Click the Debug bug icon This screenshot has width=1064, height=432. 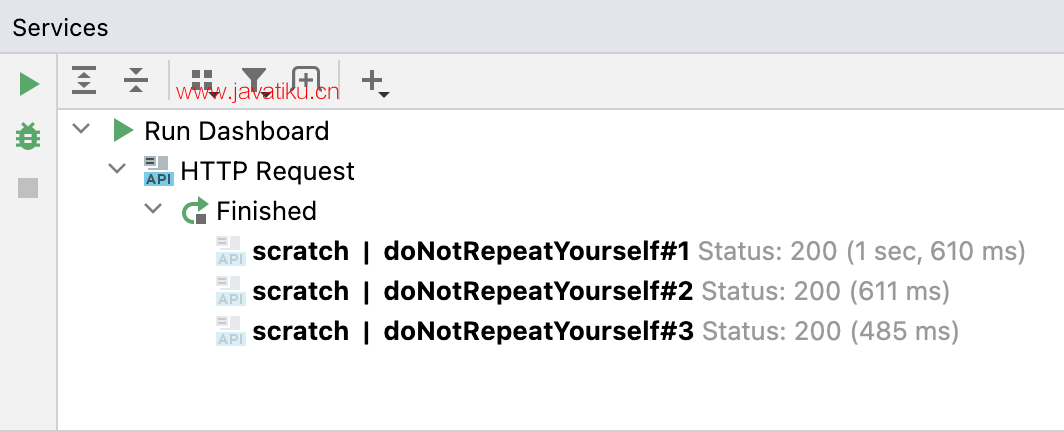28,136
